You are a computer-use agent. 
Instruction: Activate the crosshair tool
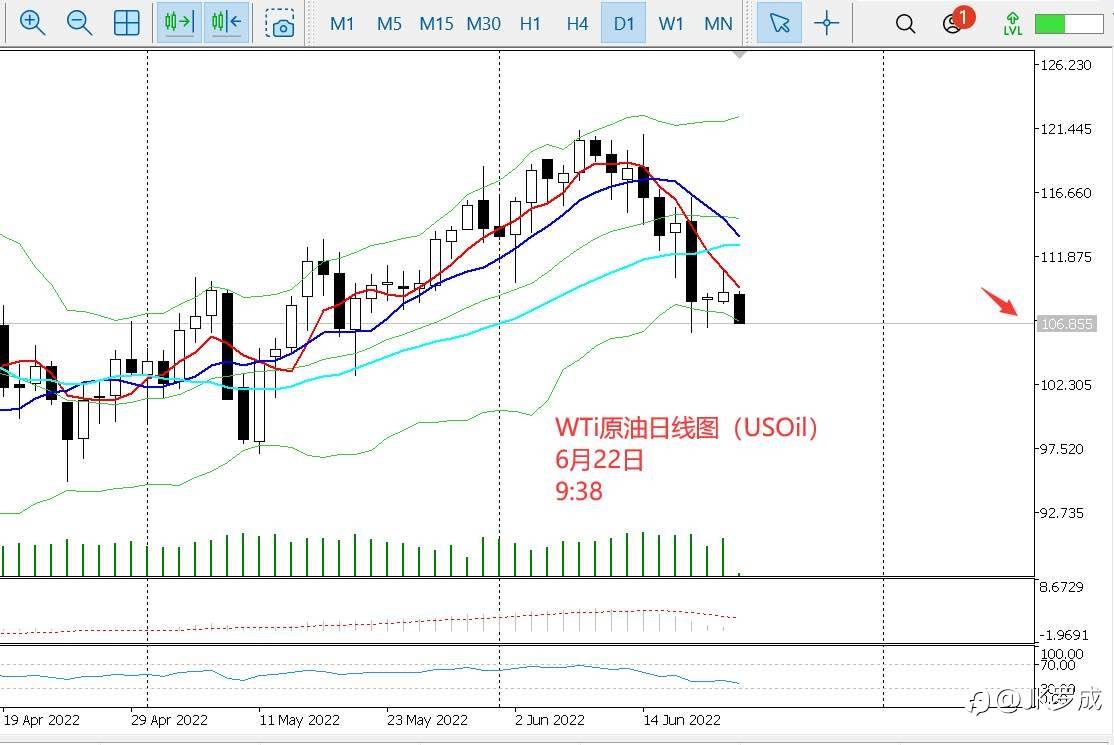[x=826, y=23]
